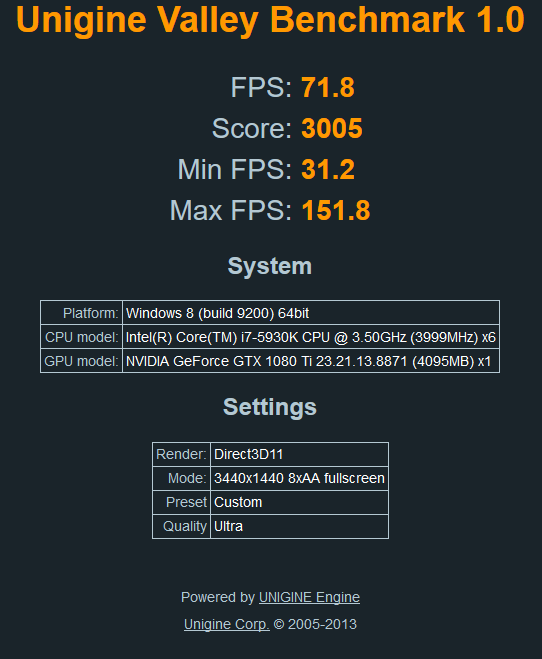Open the Unigine Corp. link
Viewport: 542px width, 659px height.
227,624
